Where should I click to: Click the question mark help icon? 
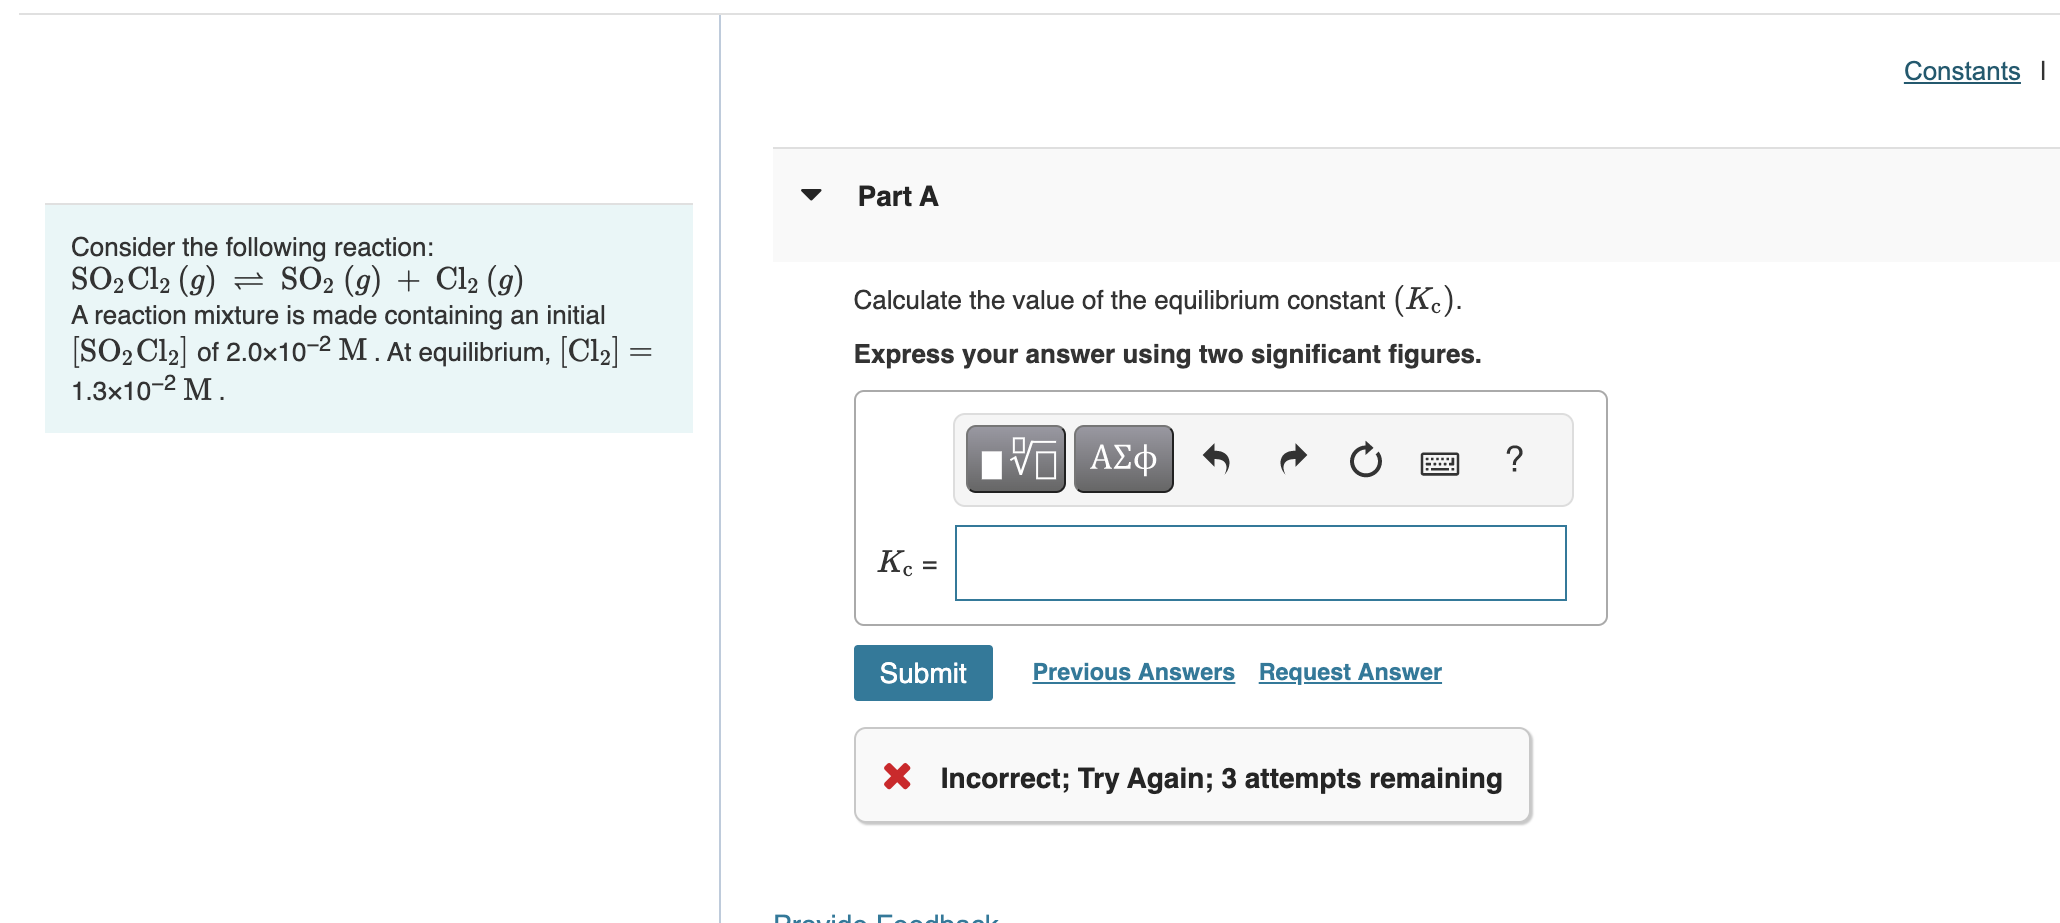[1513, 458]
